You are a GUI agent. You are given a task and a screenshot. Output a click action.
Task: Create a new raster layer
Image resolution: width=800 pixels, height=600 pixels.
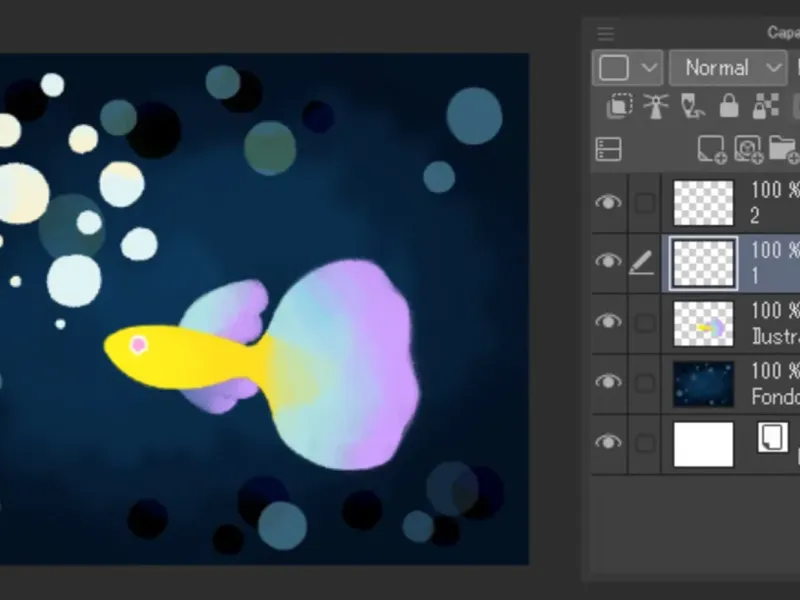pos(712,149)
